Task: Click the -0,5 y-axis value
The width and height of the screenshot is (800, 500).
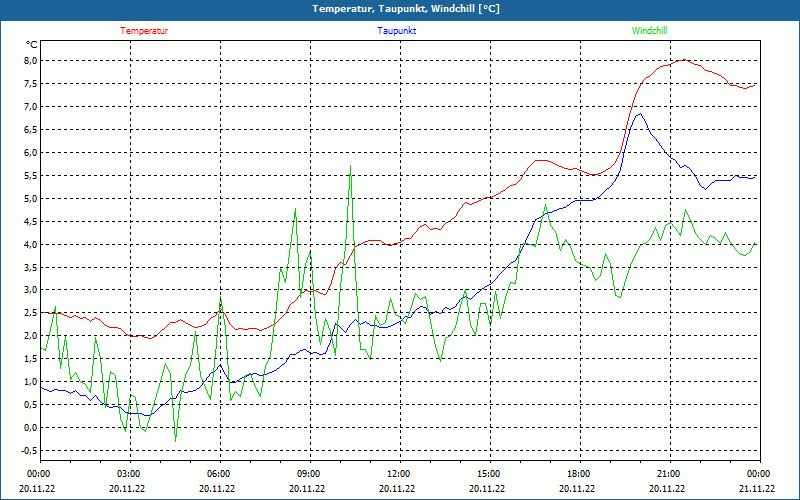Action: click(30, 451)
